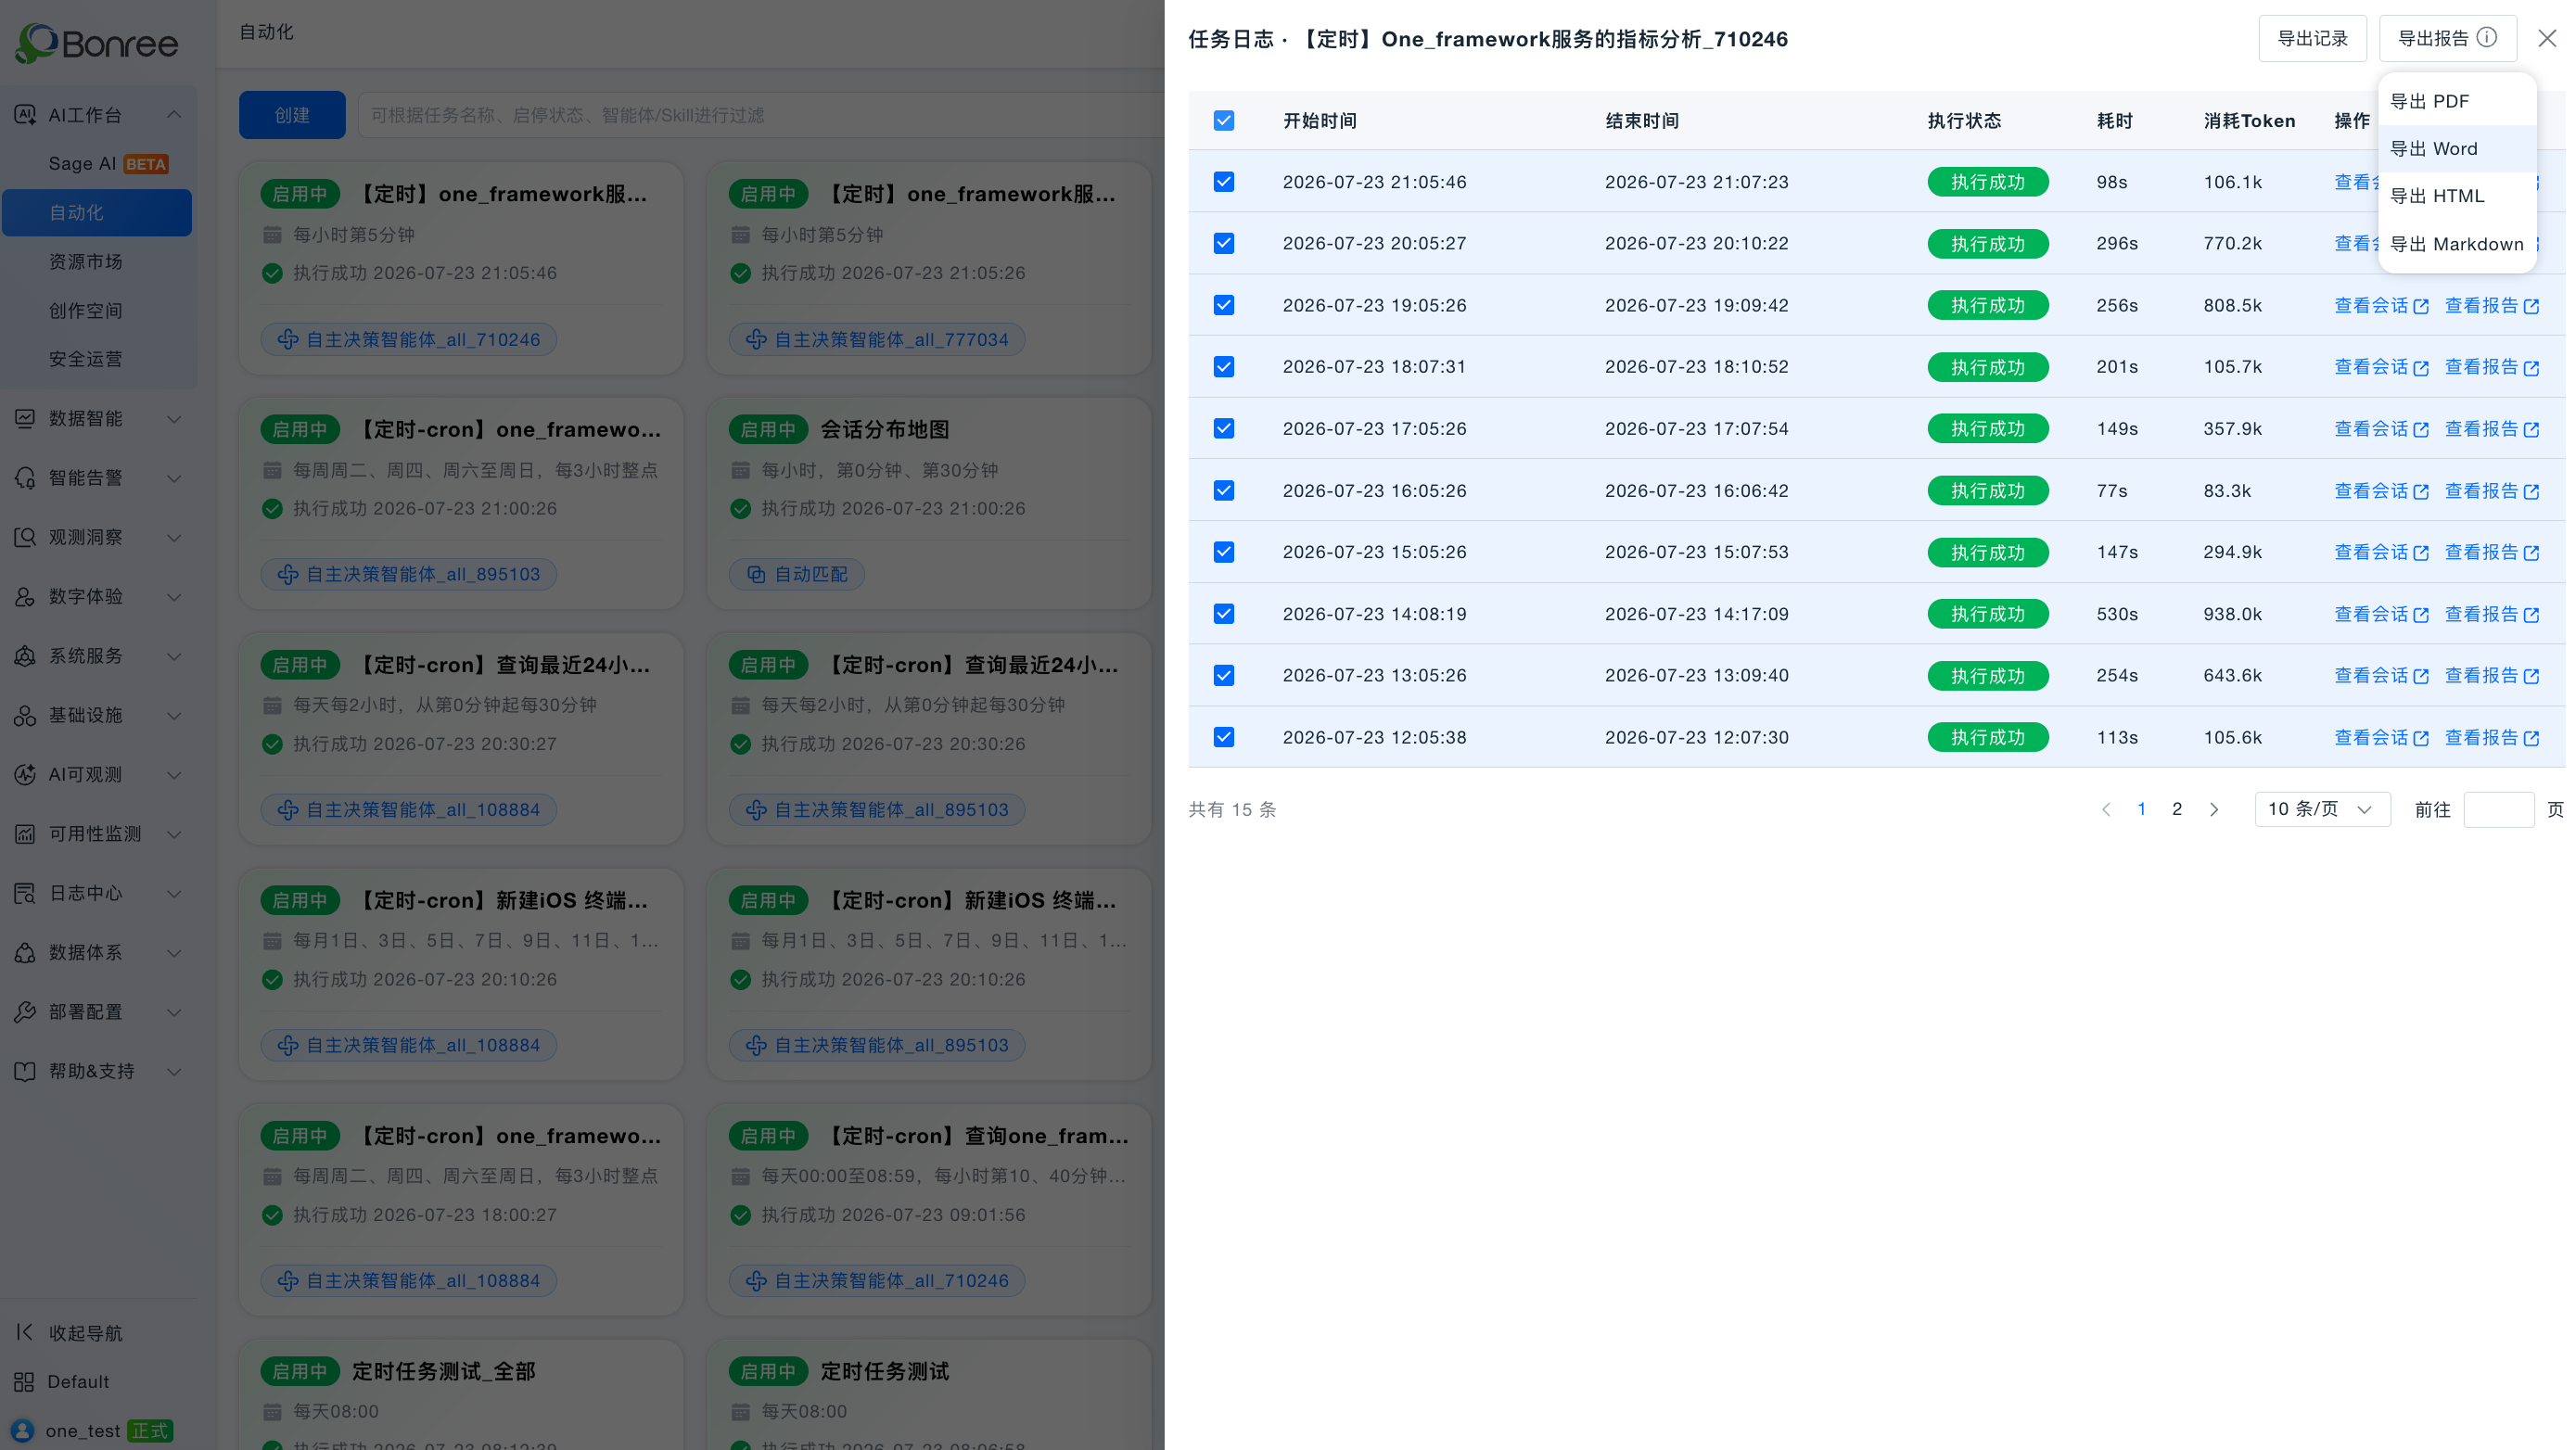This screenshot has width=2576, height=1450.
Task: Uncheck the 14:08:19 row checkbox
Action: [x=1224, y=614]
